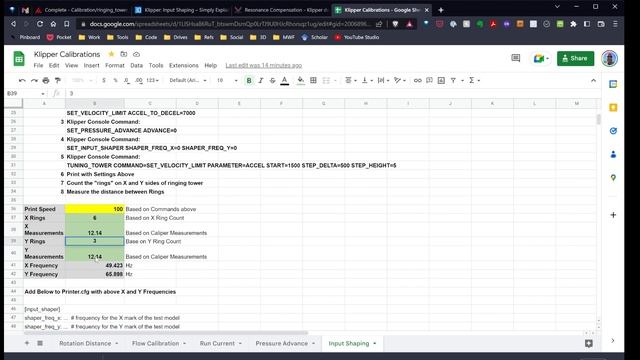Open the text color picker
The height and width of the screenshot is (360, 640).
tap(284, 80)
